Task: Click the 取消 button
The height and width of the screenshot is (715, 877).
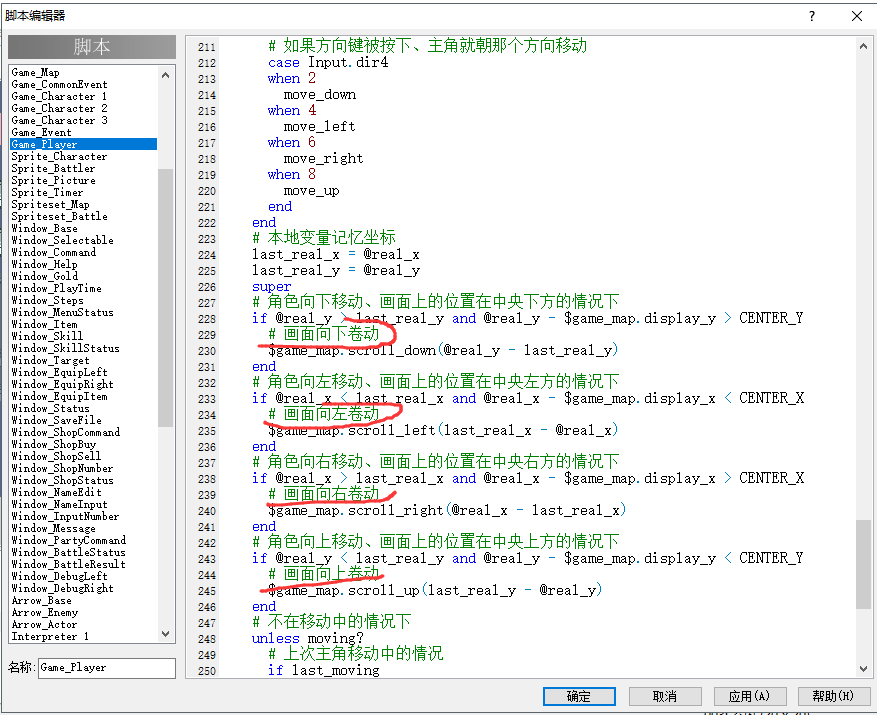Action: 665,697
